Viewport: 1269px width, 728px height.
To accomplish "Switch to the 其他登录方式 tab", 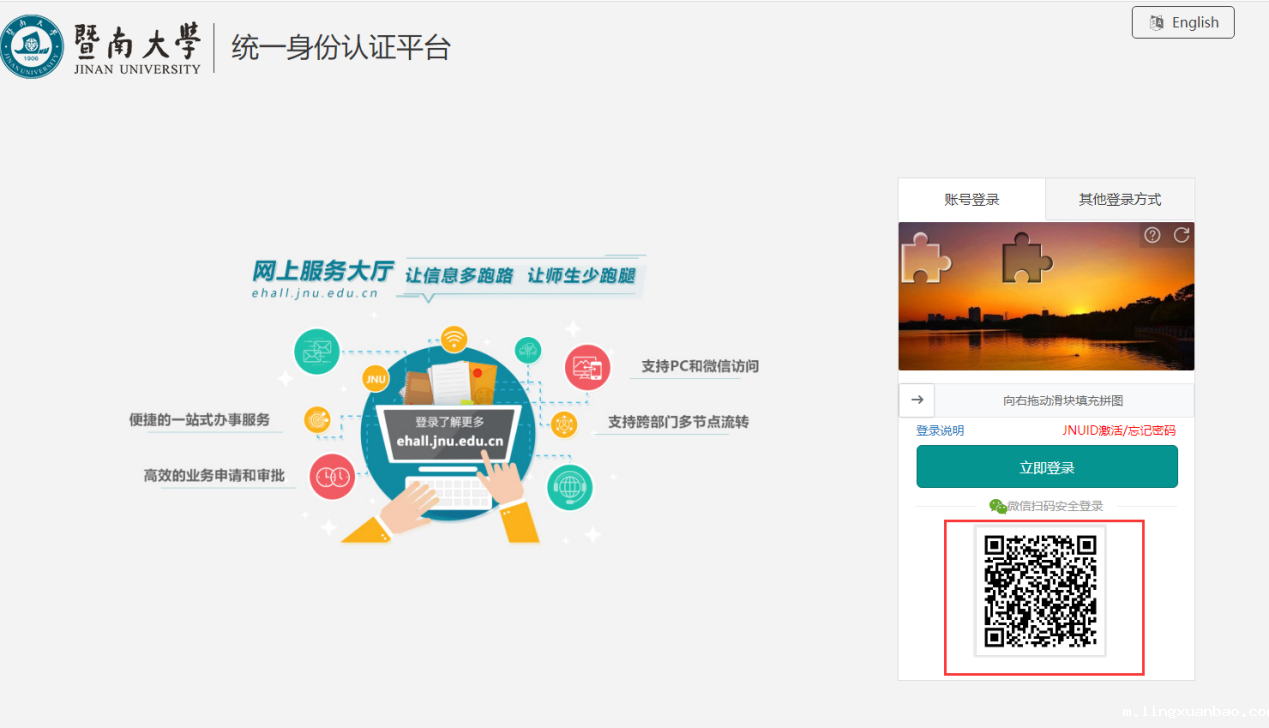I will click(x=1120, y=199).
